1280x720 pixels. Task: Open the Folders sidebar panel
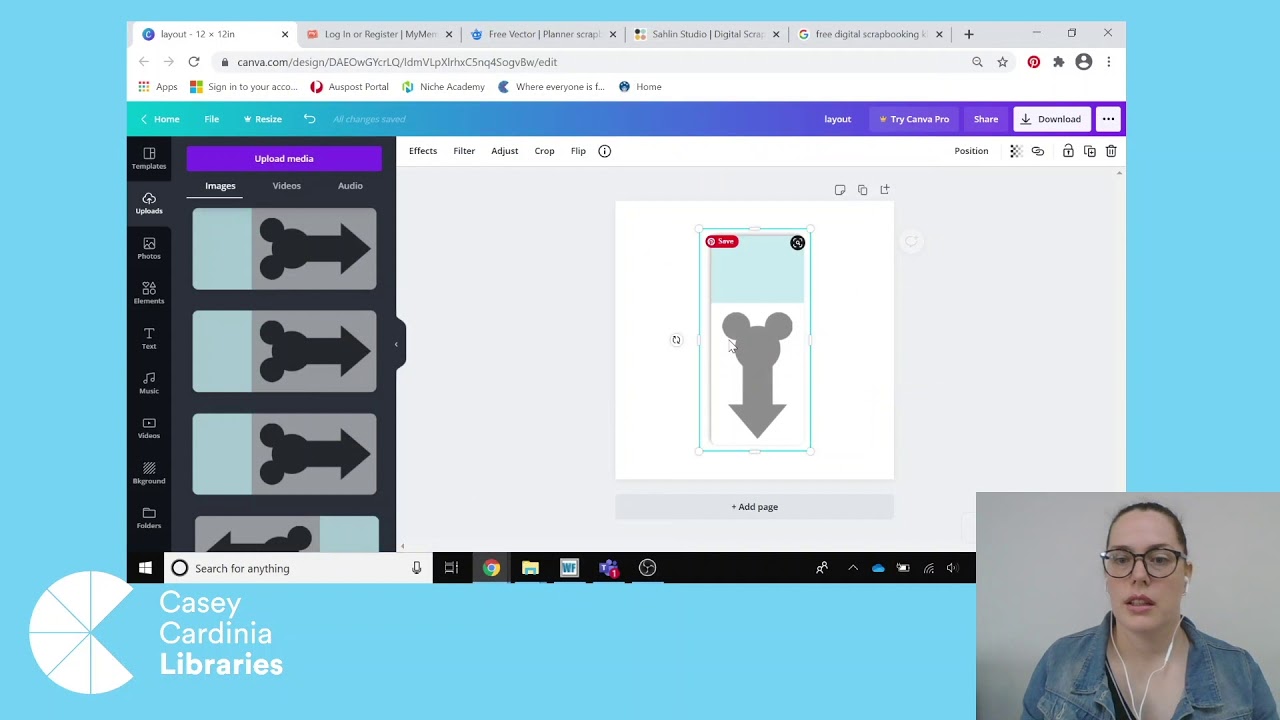[149, 518]
